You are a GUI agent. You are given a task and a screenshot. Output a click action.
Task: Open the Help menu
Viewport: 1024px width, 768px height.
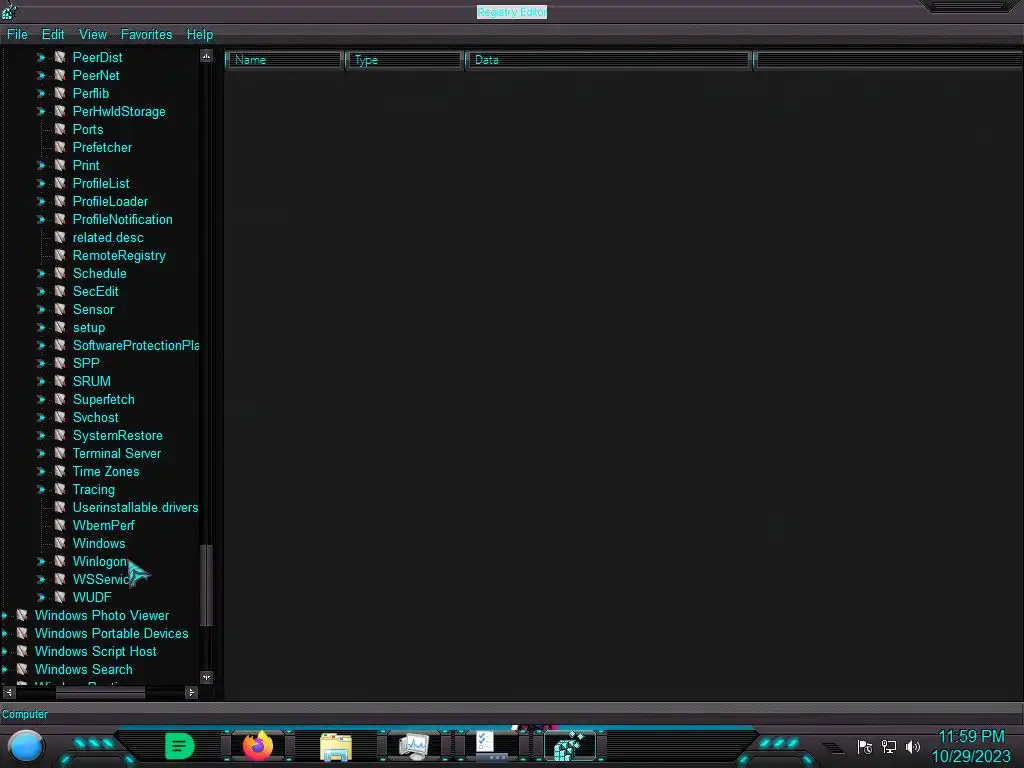[x=200, y=34]
